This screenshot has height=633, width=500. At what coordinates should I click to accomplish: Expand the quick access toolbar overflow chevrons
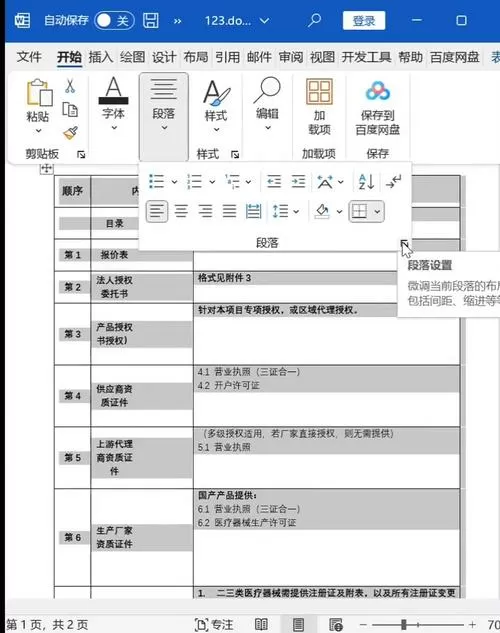(178, 21)
